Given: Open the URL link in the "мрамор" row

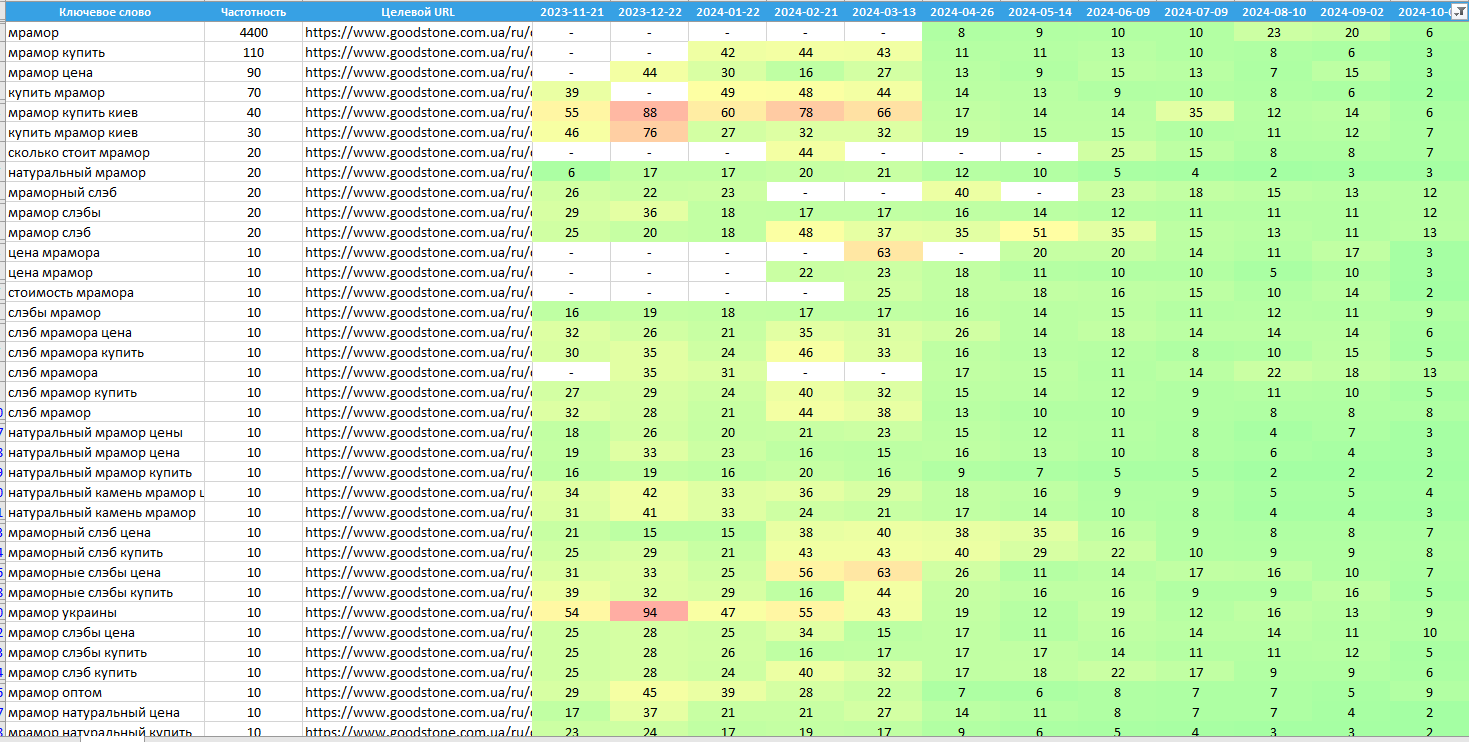Looking at the screenshot, I should pyautogui.click(x=417, y=32).
